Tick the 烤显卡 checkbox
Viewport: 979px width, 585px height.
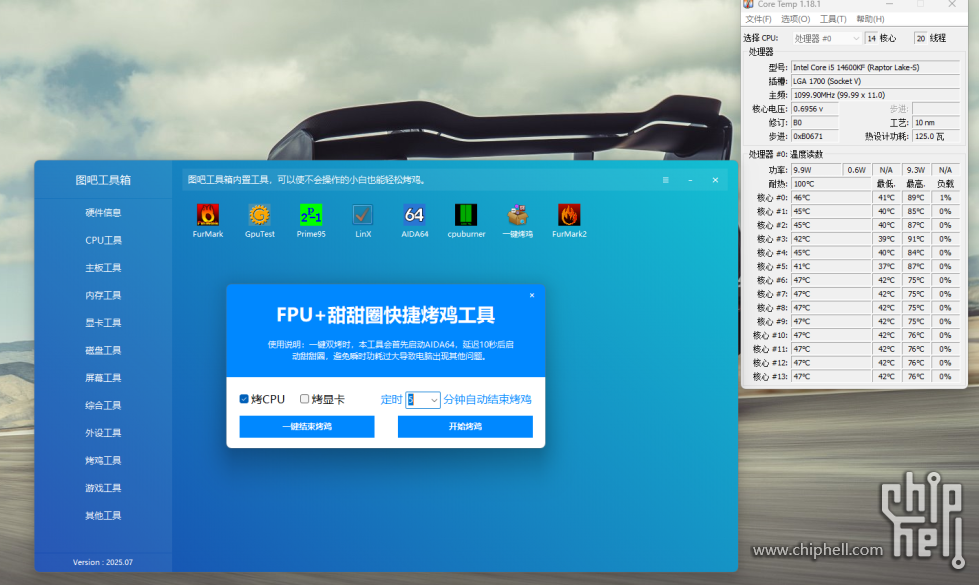(305, 399)
